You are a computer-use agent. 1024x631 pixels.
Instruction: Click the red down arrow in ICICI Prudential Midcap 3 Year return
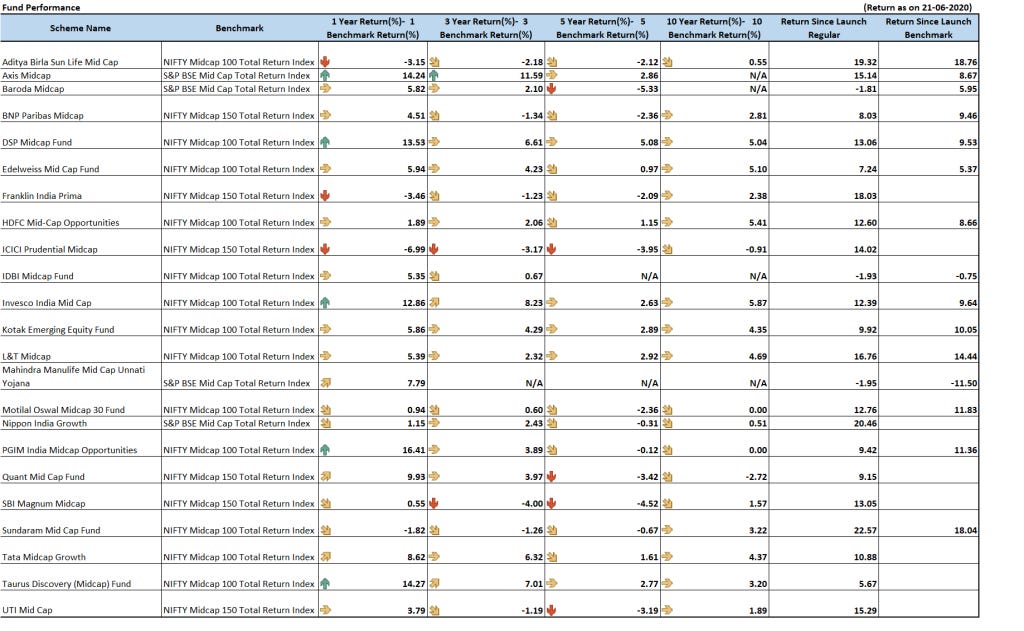pos(434,249)
